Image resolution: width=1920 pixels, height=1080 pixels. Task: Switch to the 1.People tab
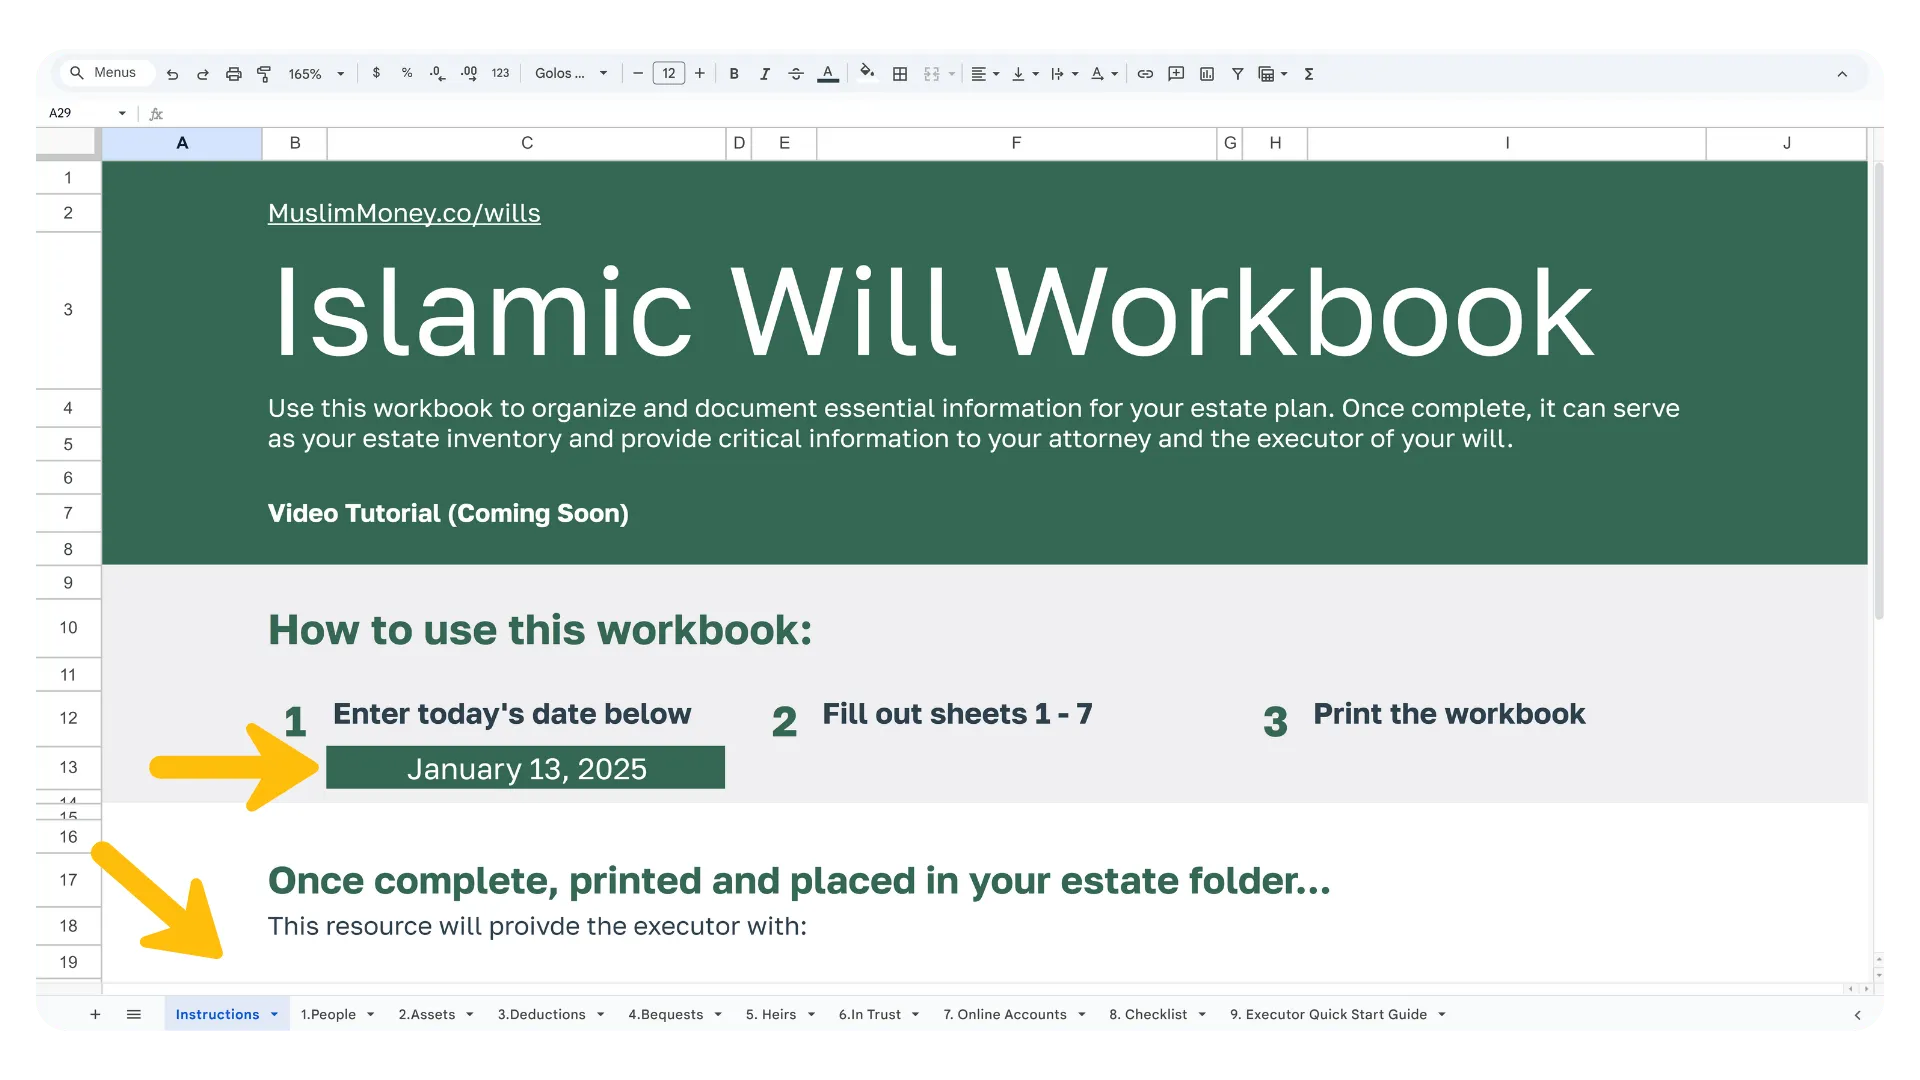click(x=328, y=1014)
